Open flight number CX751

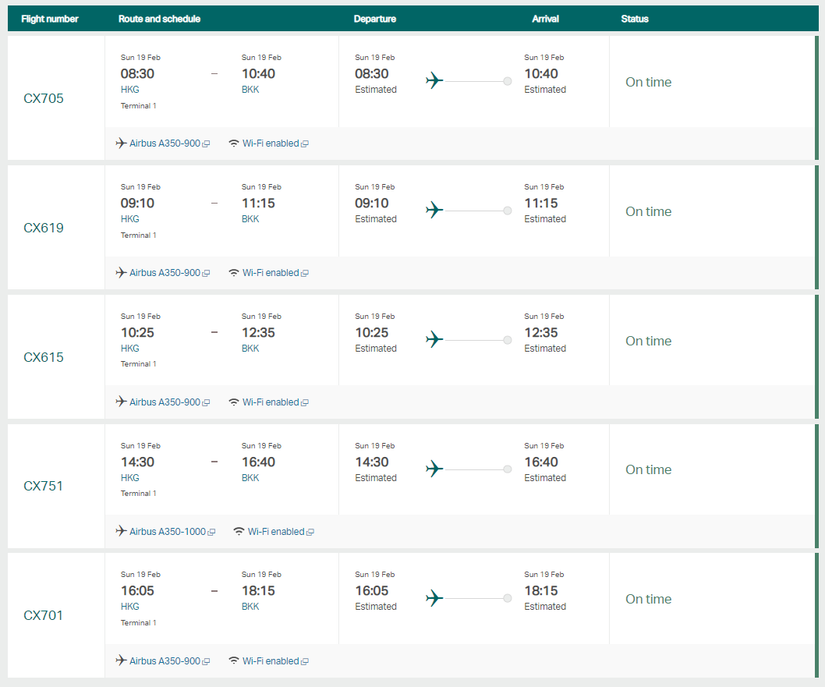point(43,486)
